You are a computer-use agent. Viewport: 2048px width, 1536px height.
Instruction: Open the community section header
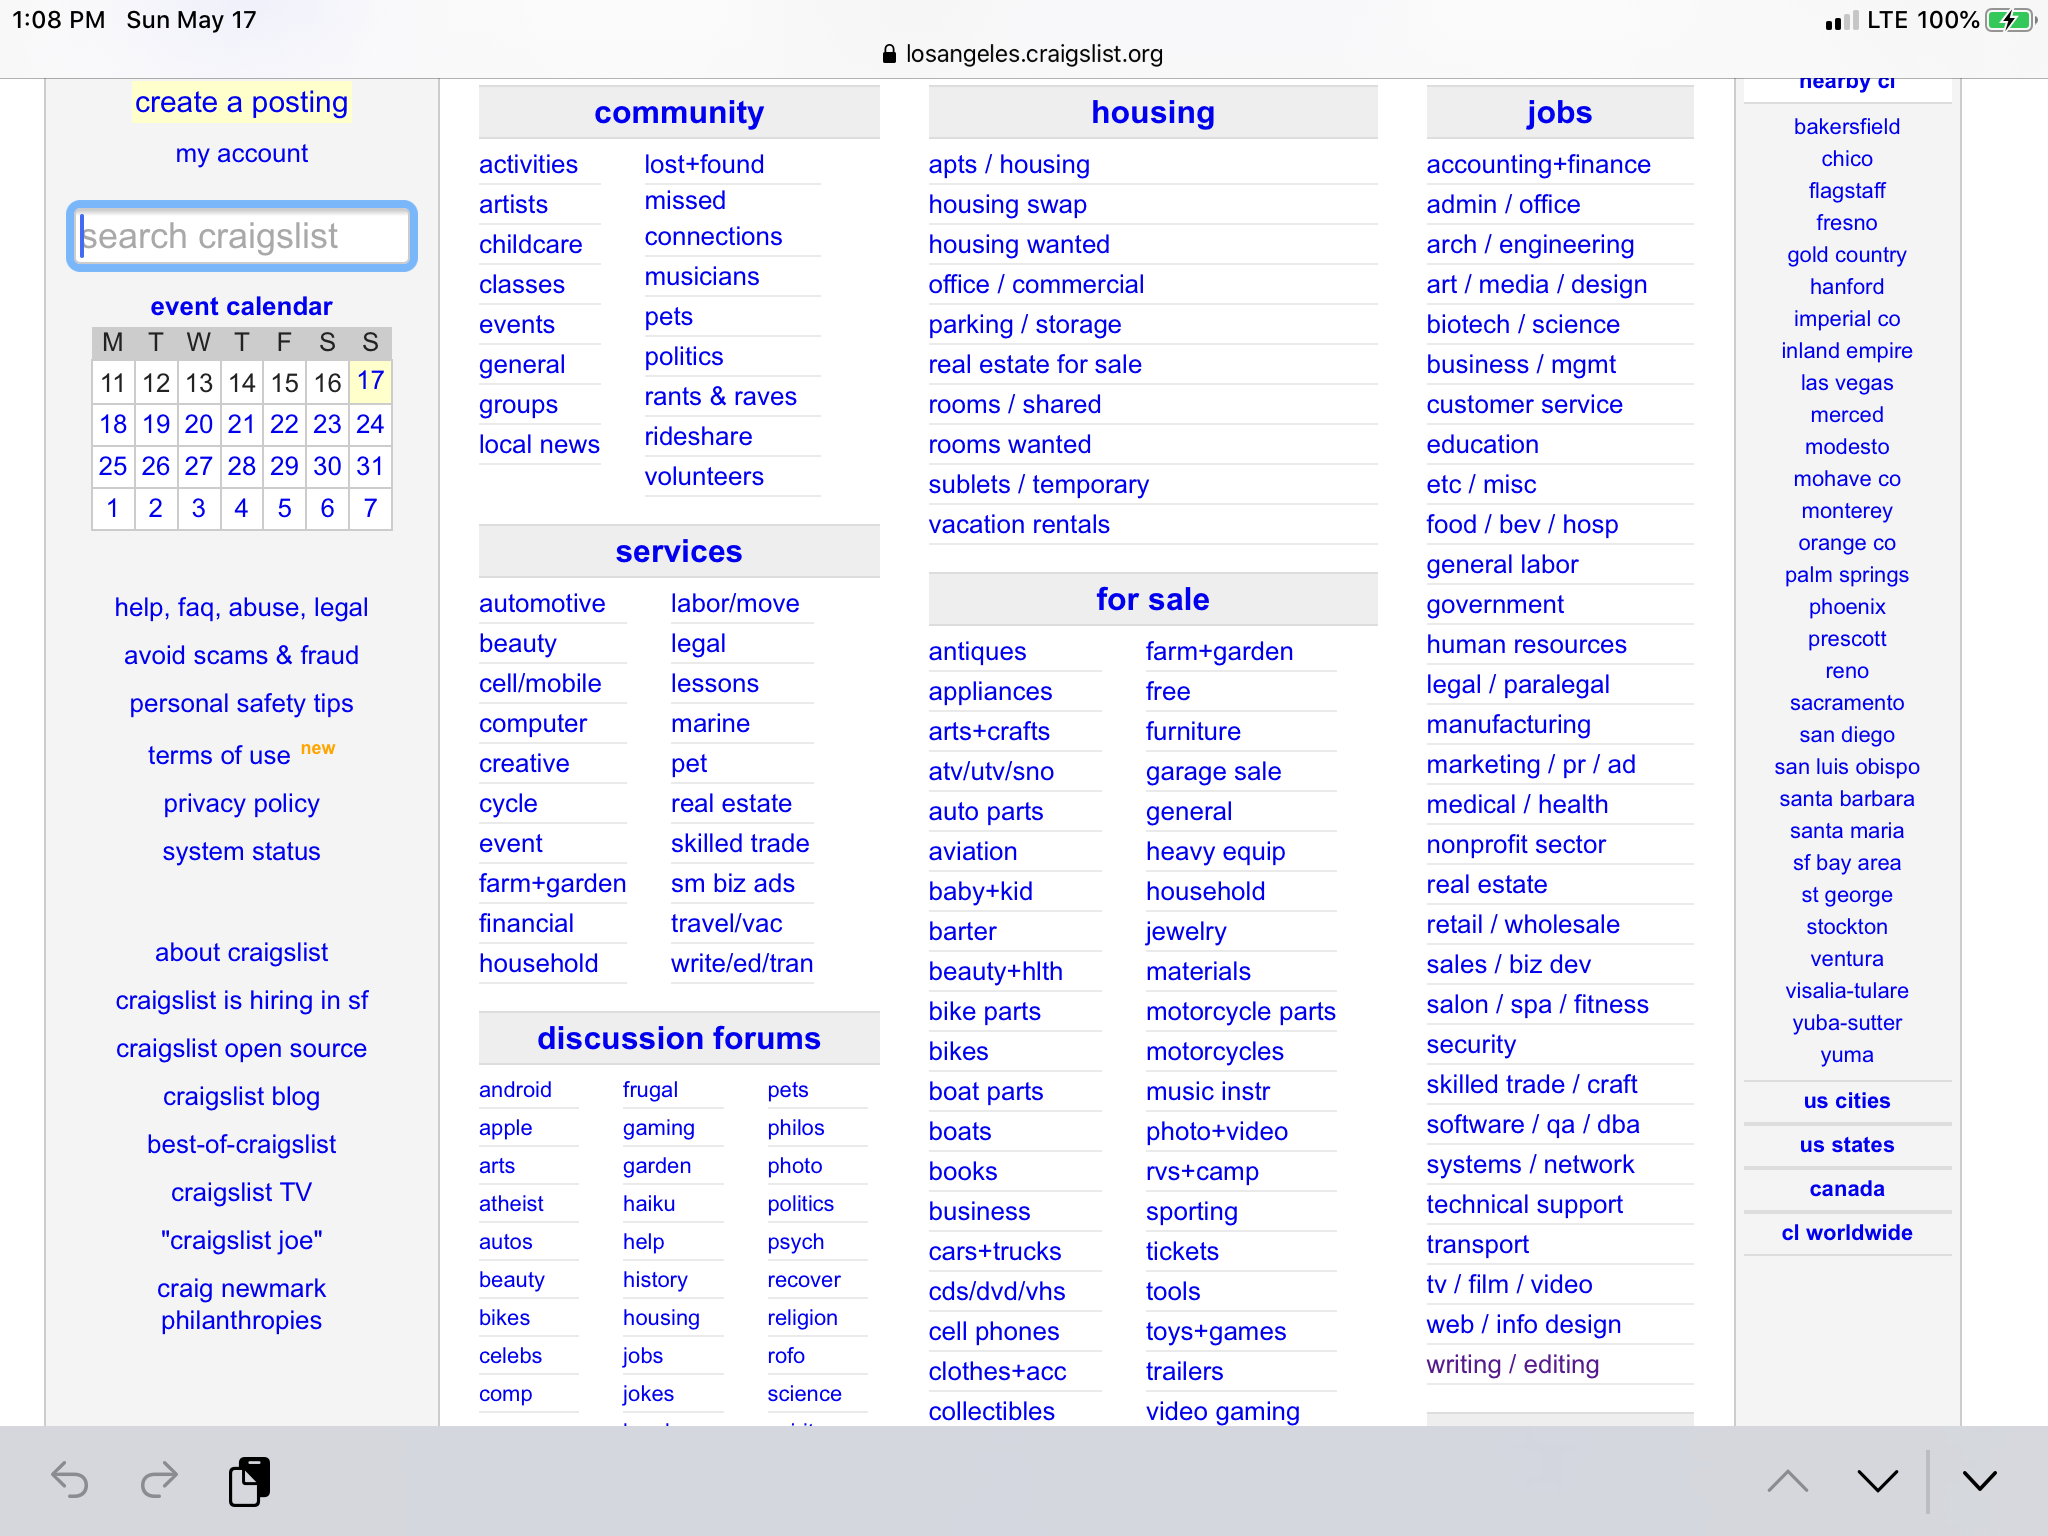pyautogui.click(x=679, y=113)
